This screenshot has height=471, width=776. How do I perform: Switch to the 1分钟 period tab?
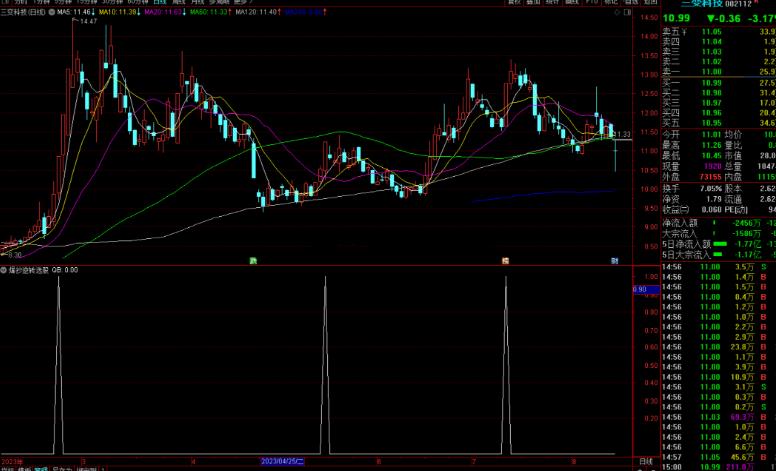(x=42, y=2)
